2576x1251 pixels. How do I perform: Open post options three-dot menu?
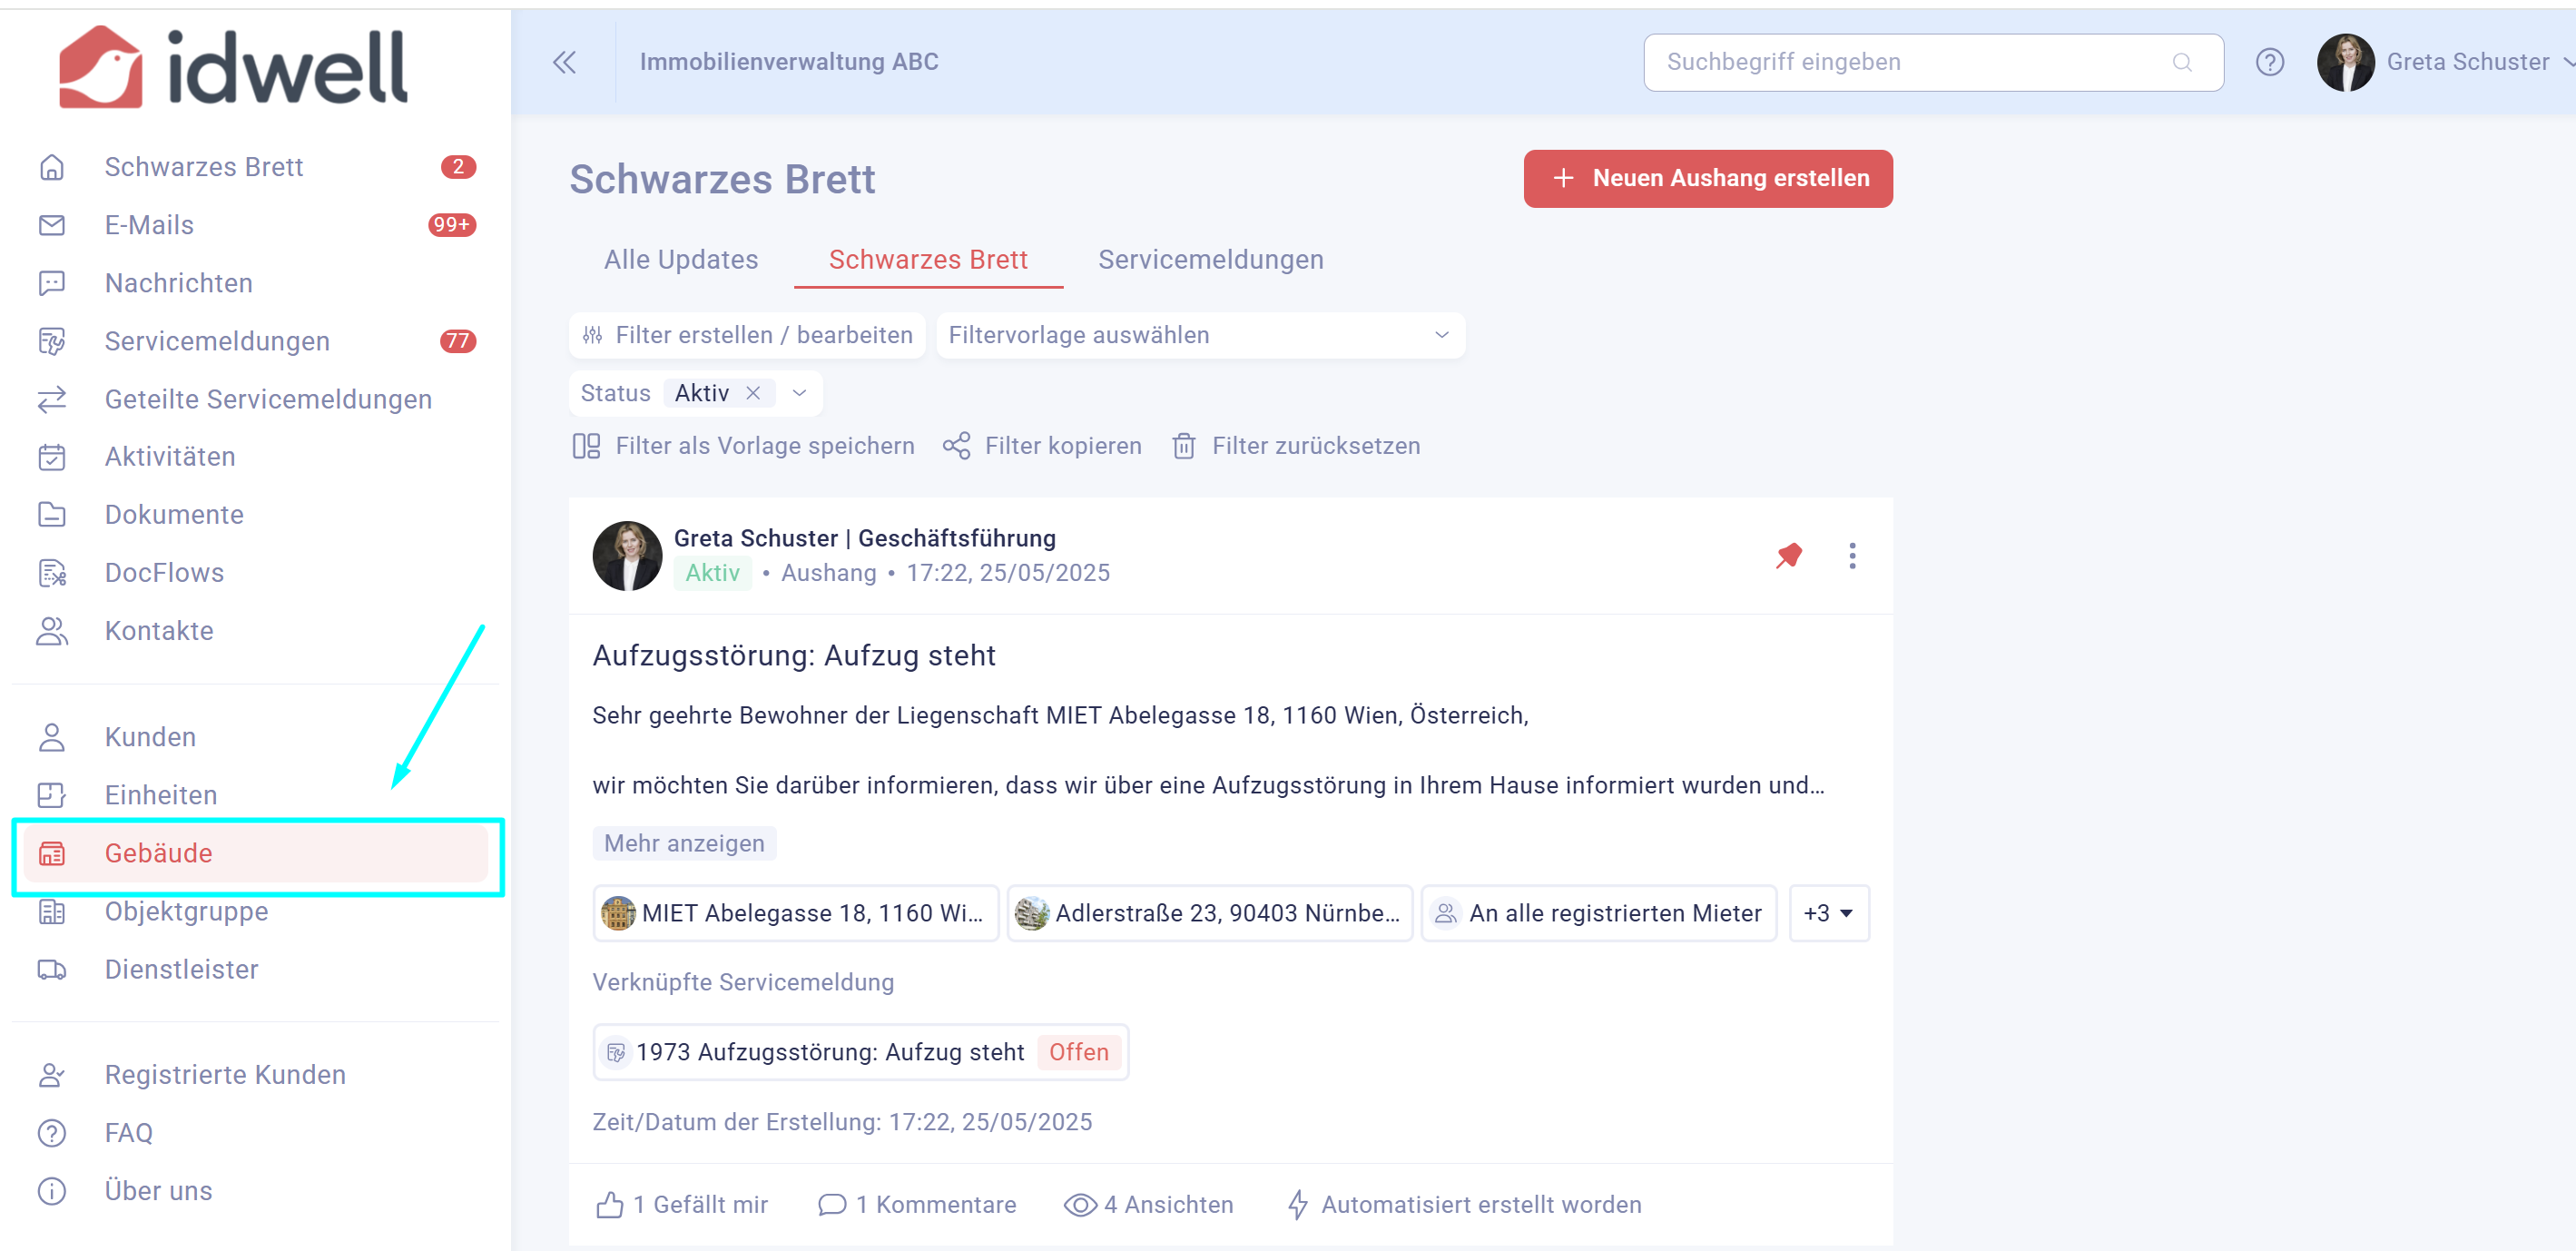(1852, 556)
